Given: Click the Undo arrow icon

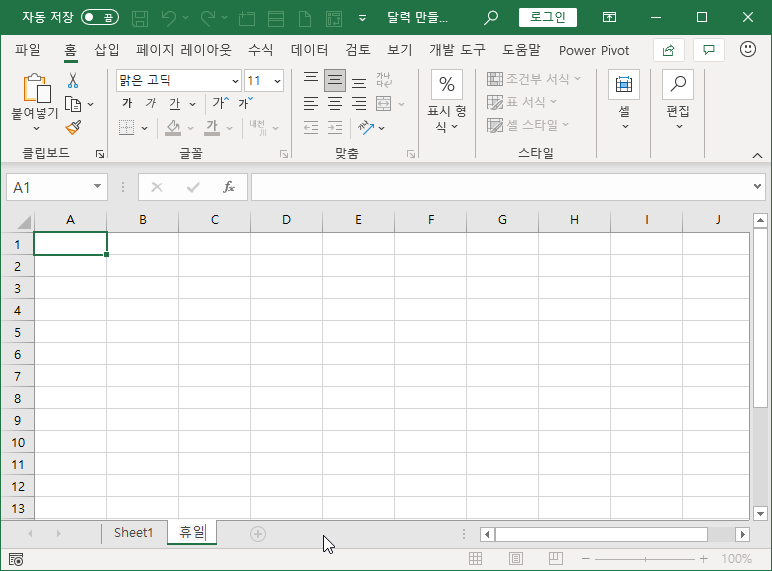Looking at the screenshot, I should (168, 19).
